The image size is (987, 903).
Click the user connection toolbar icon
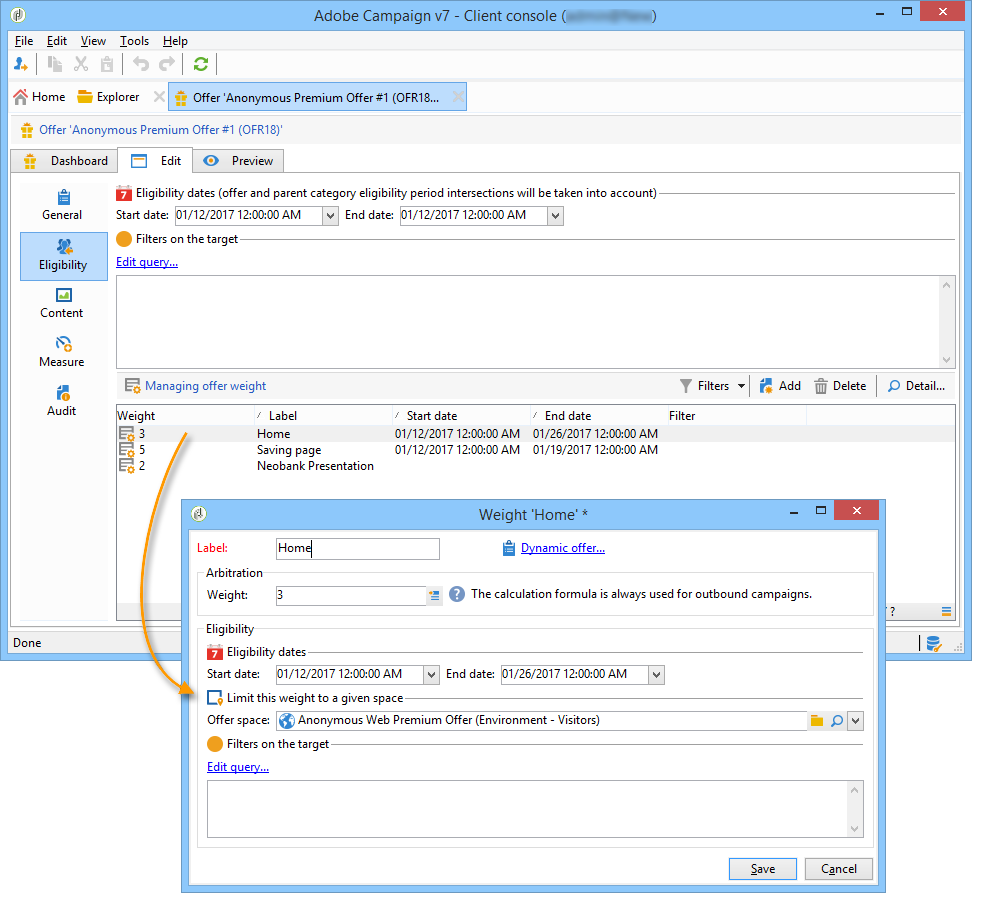pos(20,64)
